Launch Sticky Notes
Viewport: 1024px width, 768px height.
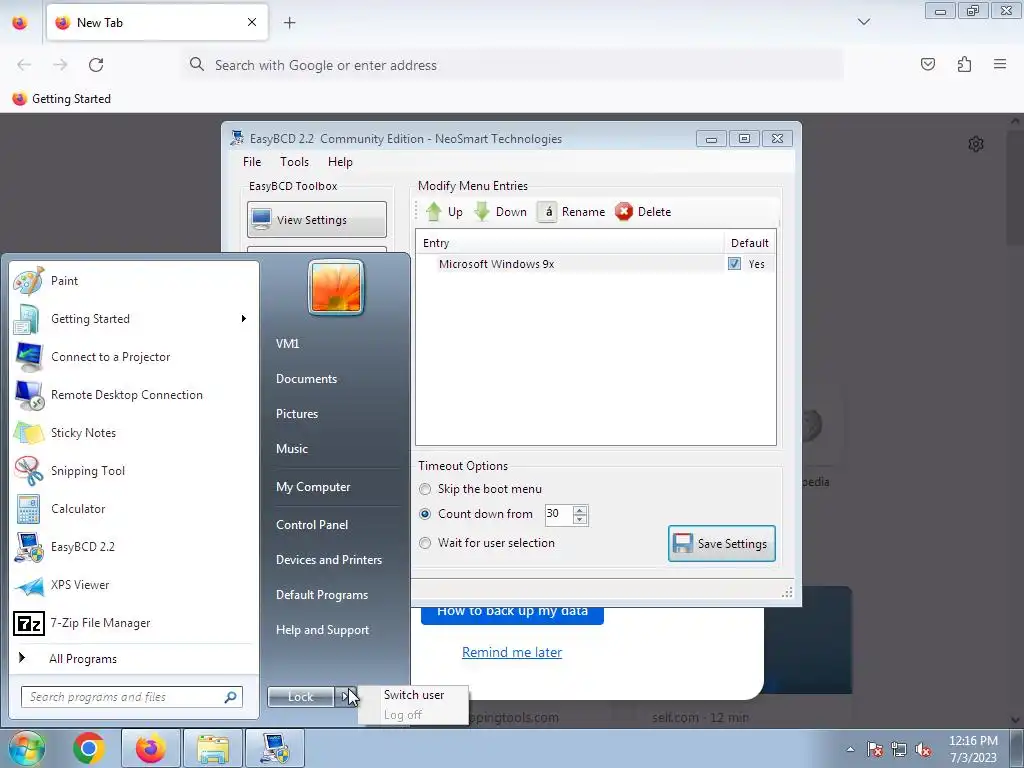pos(134,433)
